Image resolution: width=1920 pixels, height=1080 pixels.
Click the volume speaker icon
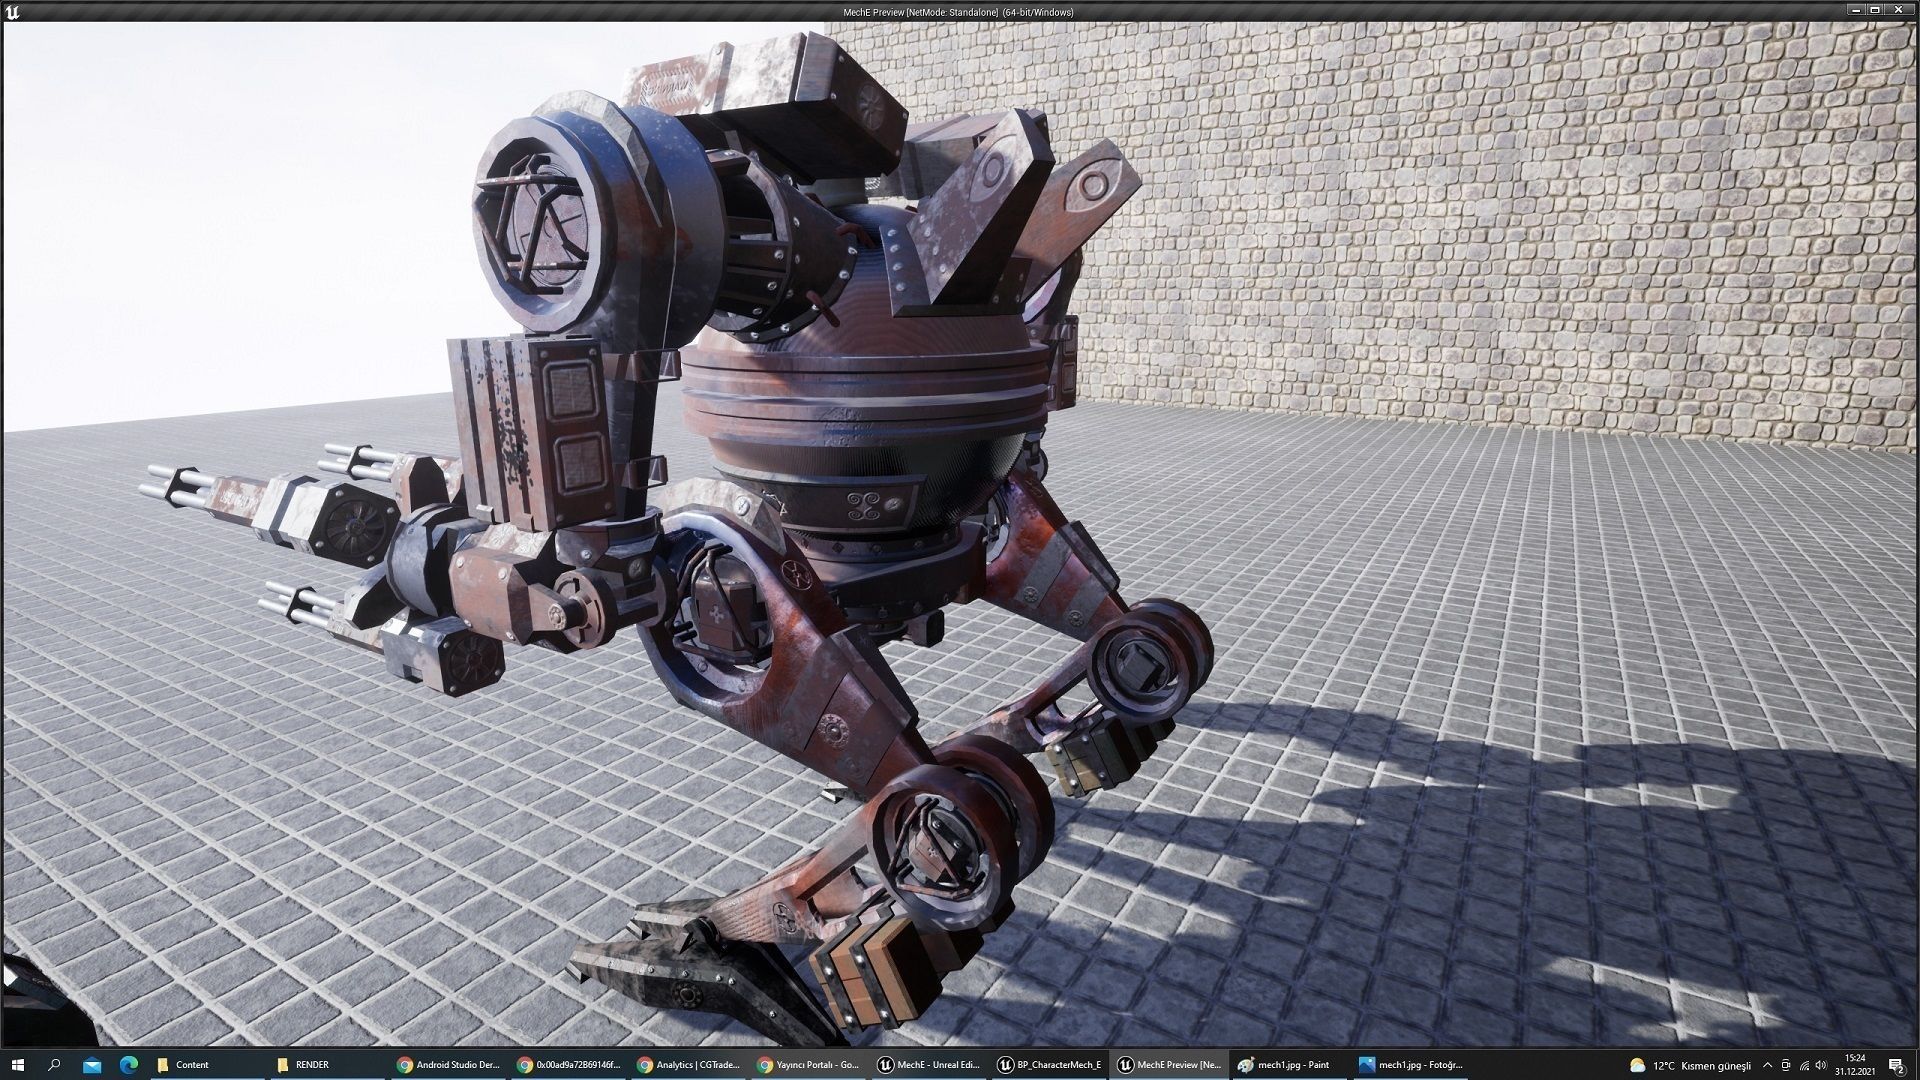click(1823, 1065)
